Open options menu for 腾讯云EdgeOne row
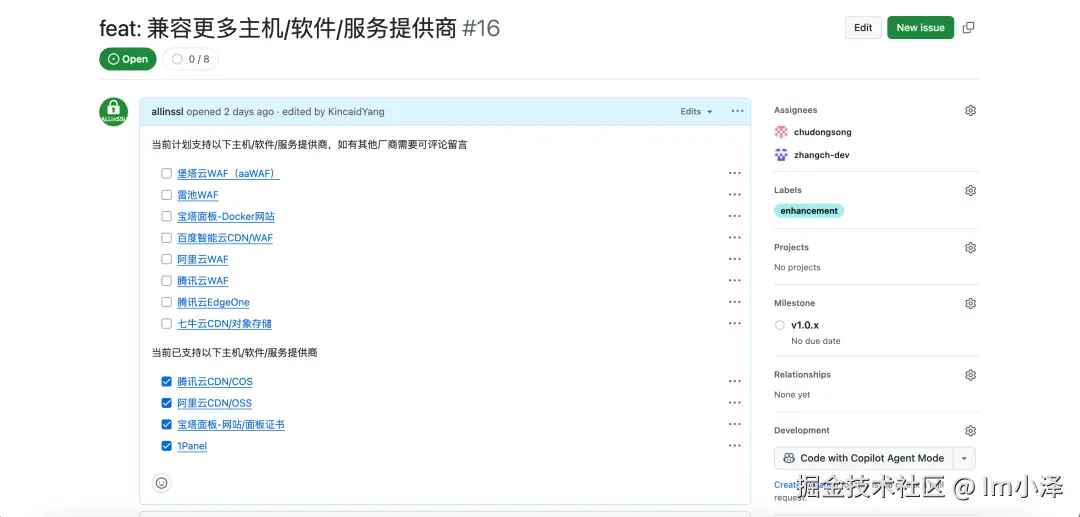This screenshot has height=517, width=1080. point(735,302)
